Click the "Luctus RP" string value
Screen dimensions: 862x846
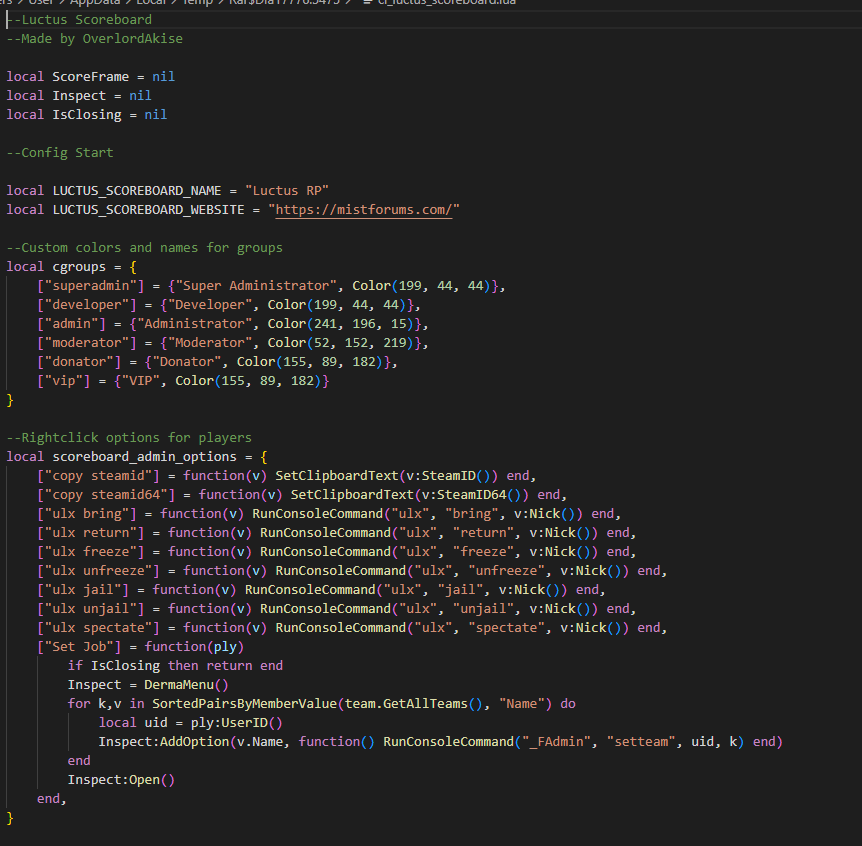tap(287, 191)
